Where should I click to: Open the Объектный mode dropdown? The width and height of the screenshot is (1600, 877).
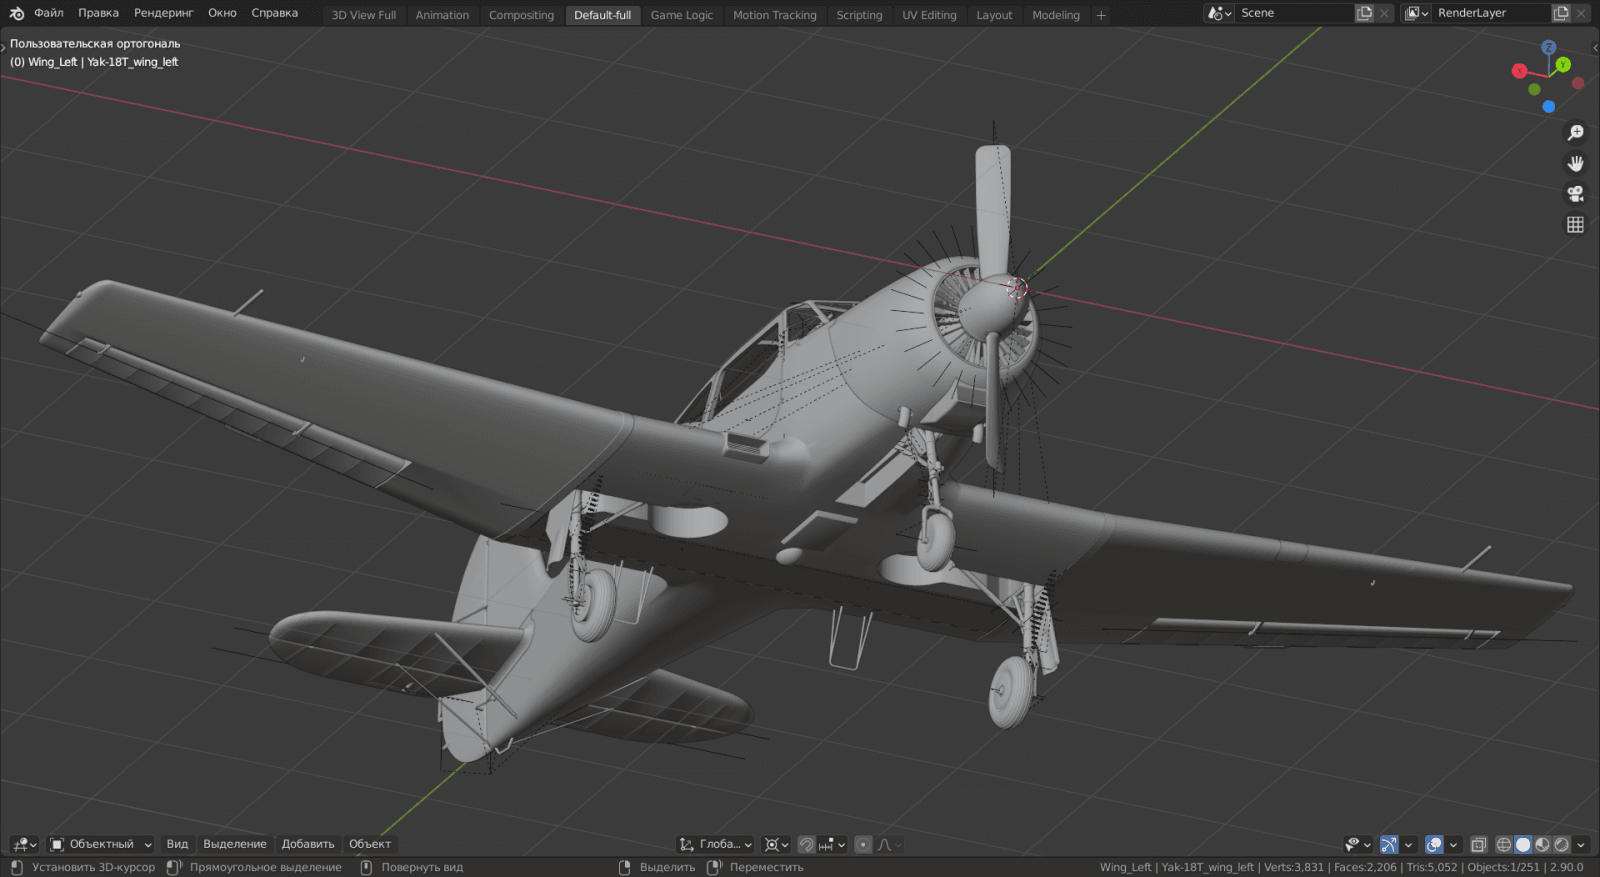click(100, 845)
